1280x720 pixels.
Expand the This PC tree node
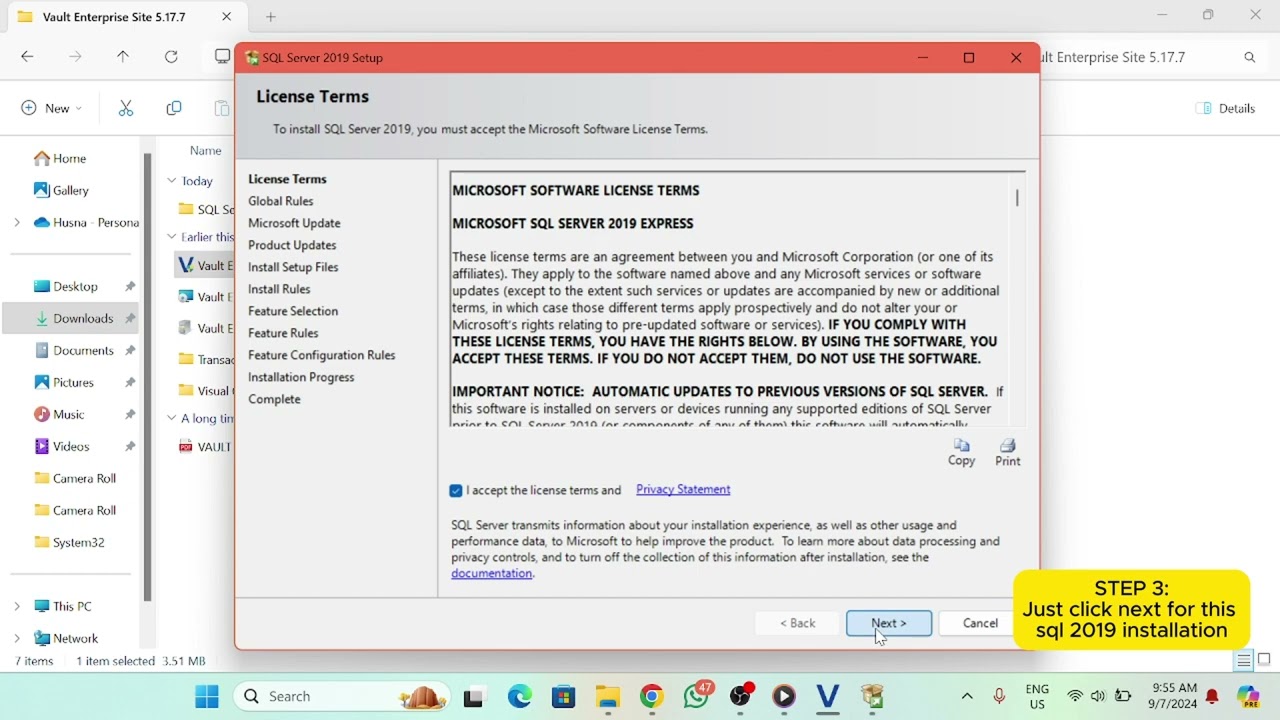[x=17, y=606]
